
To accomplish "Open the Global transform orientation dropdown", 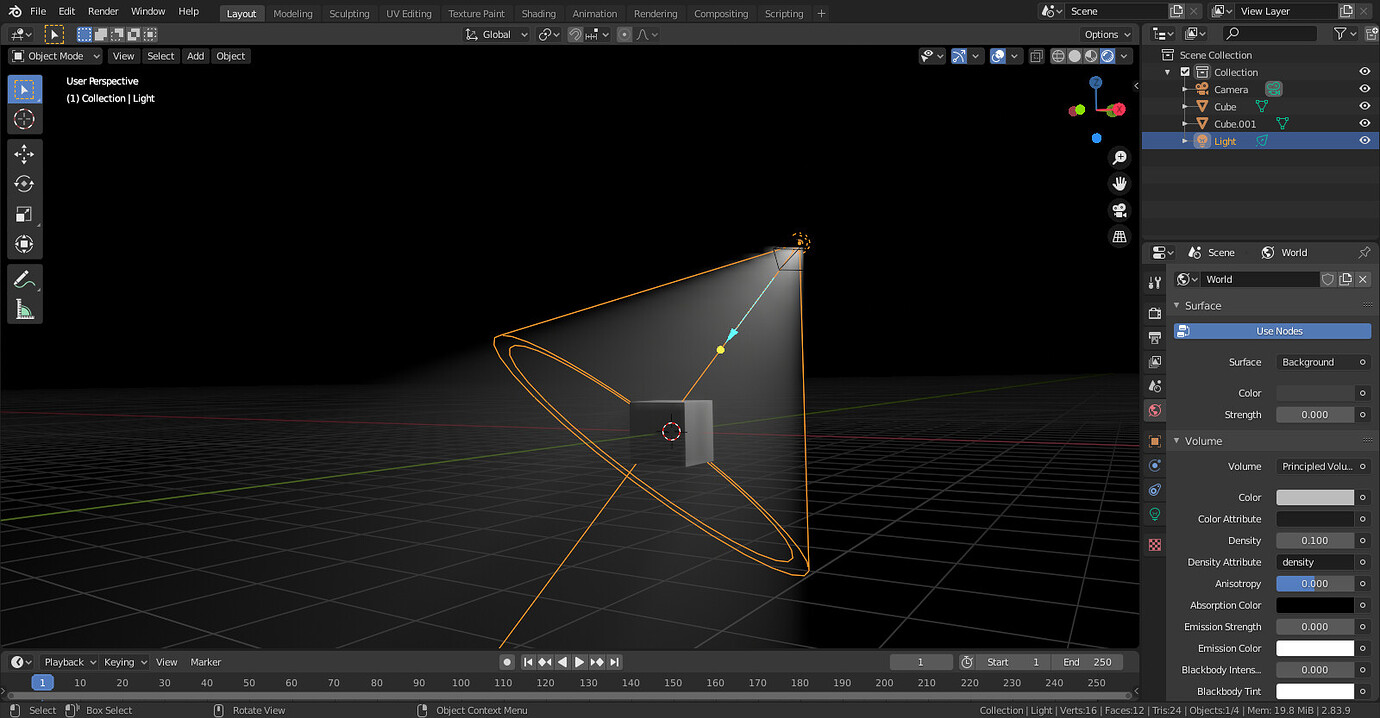I will point(495,34).
